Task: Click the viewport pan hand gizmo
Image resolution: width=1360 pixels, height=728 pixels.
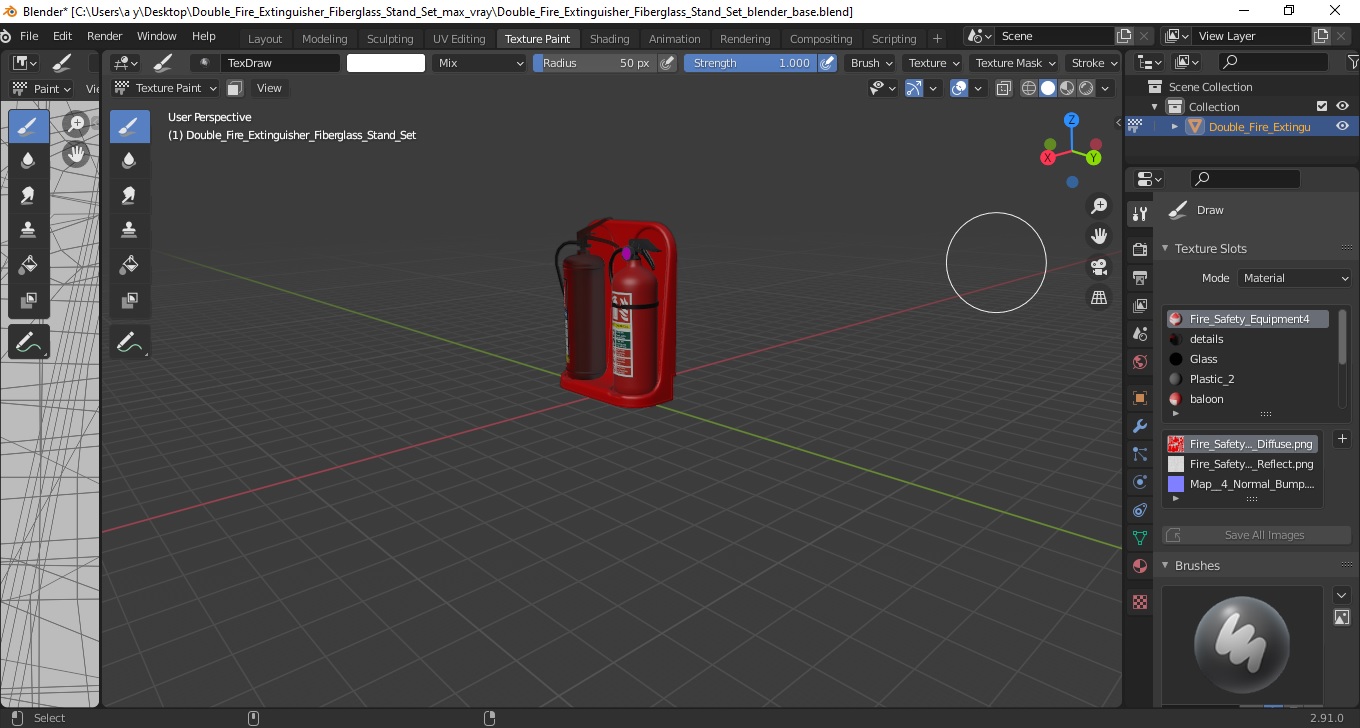Action: pos(1099,236)
